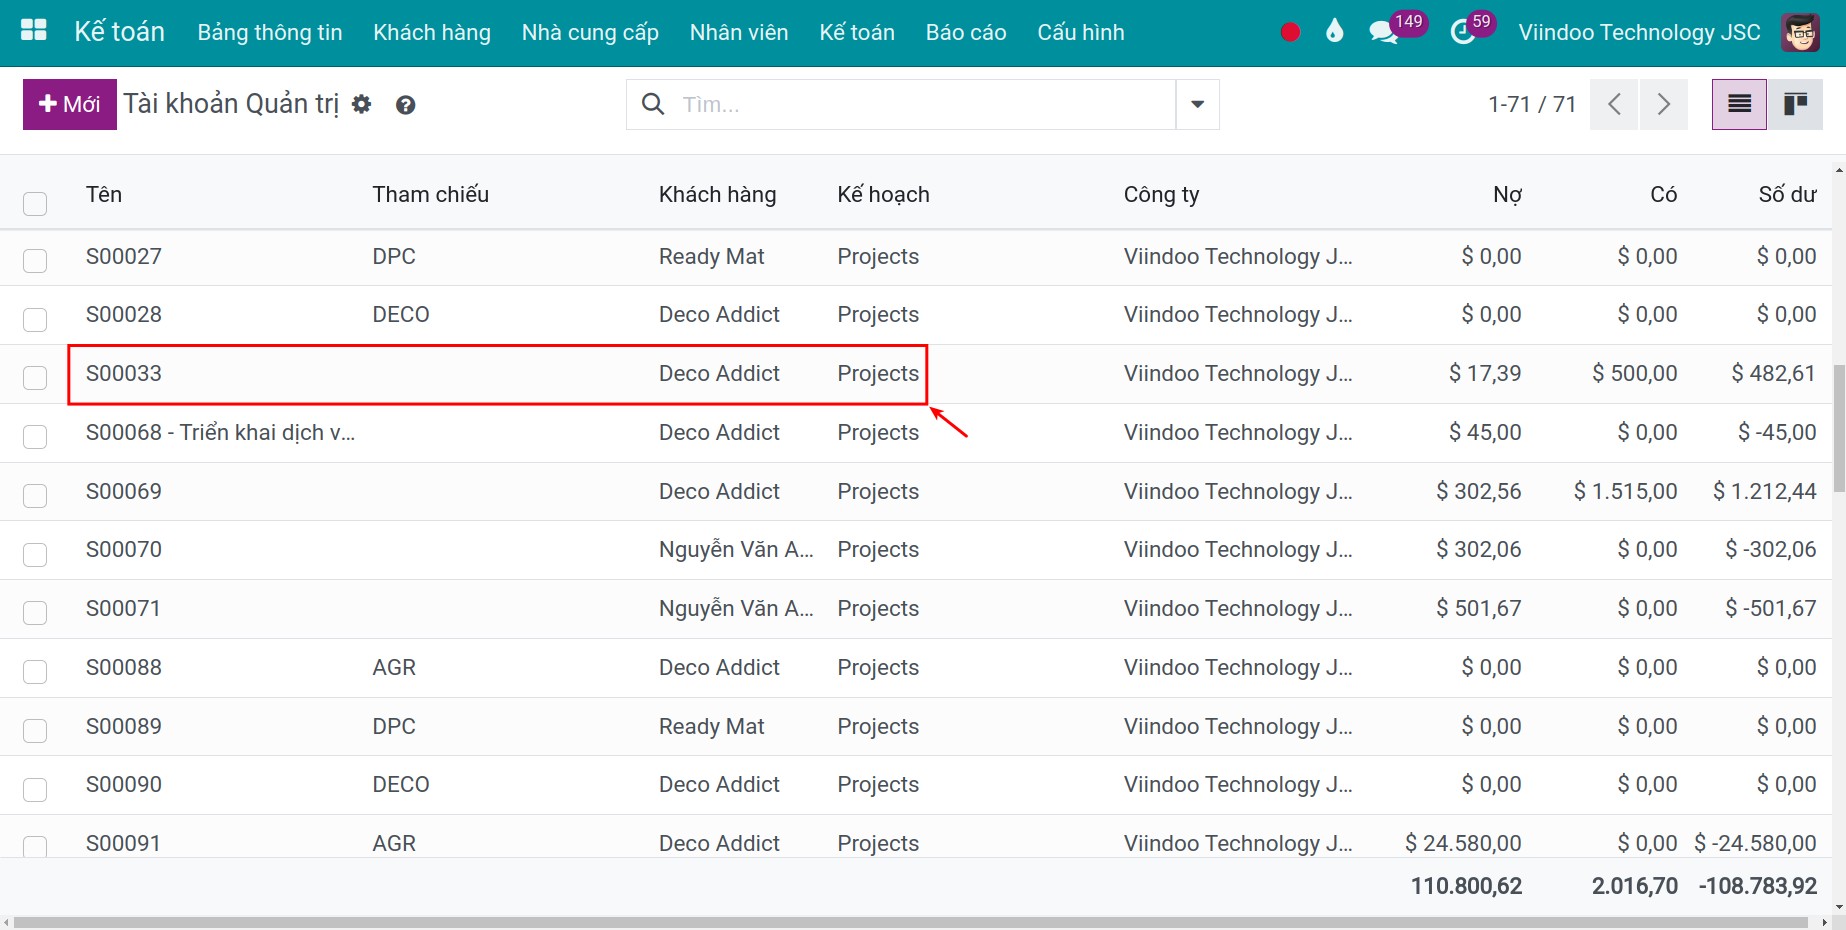Click the 1-71 / 71 pager counter

(x=1532, y=104)
